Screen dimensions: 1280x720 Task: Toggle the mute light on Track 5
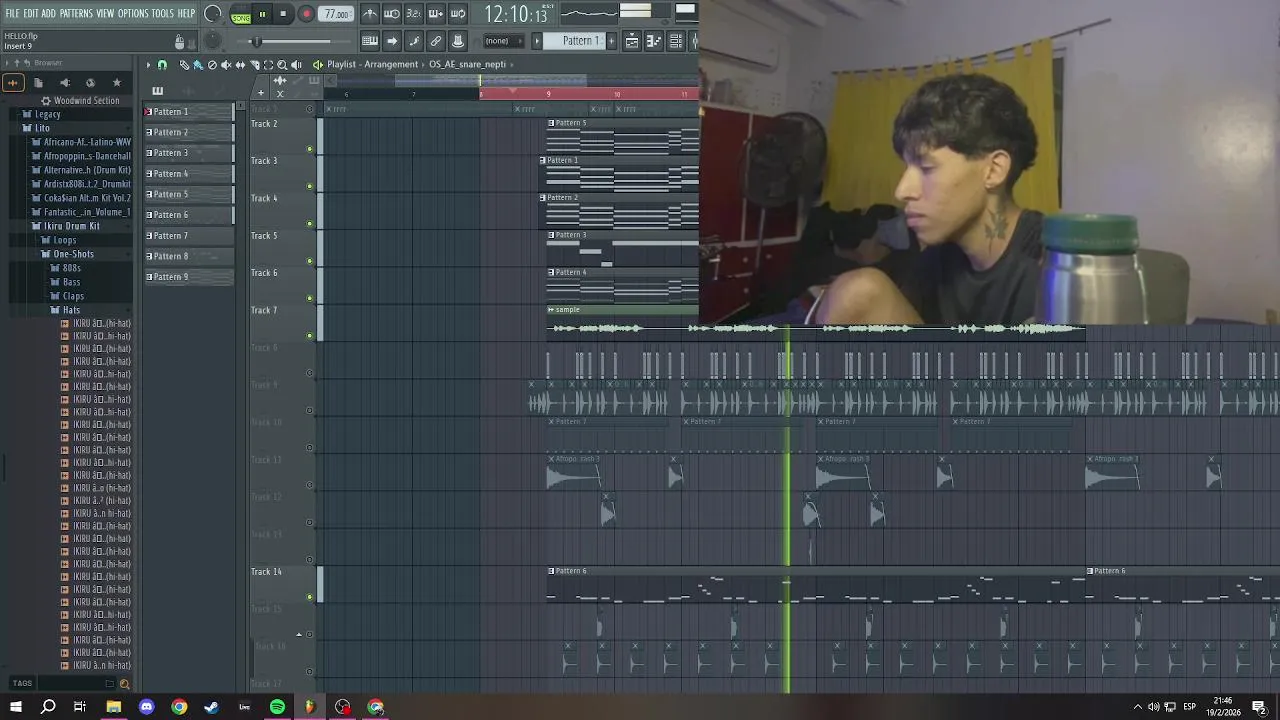click(310, 261)
